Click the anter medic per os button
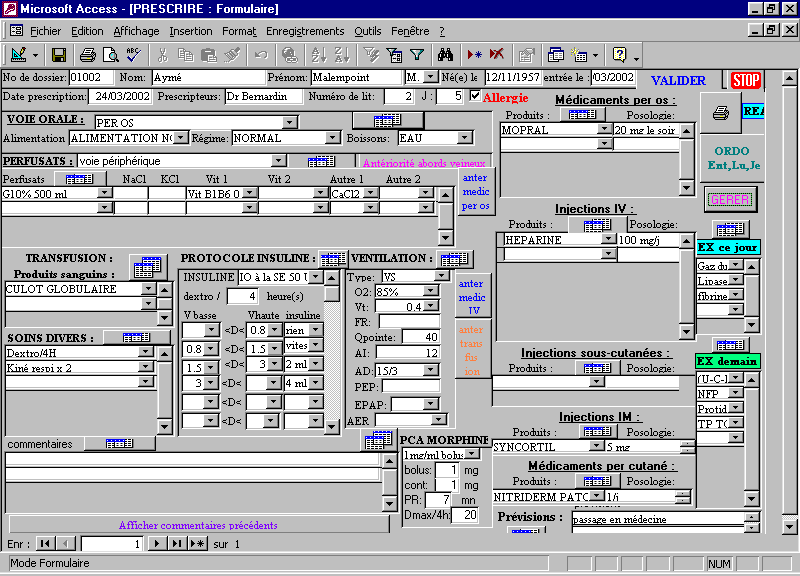Screen dimensions: 800x576 pos(476,192)
